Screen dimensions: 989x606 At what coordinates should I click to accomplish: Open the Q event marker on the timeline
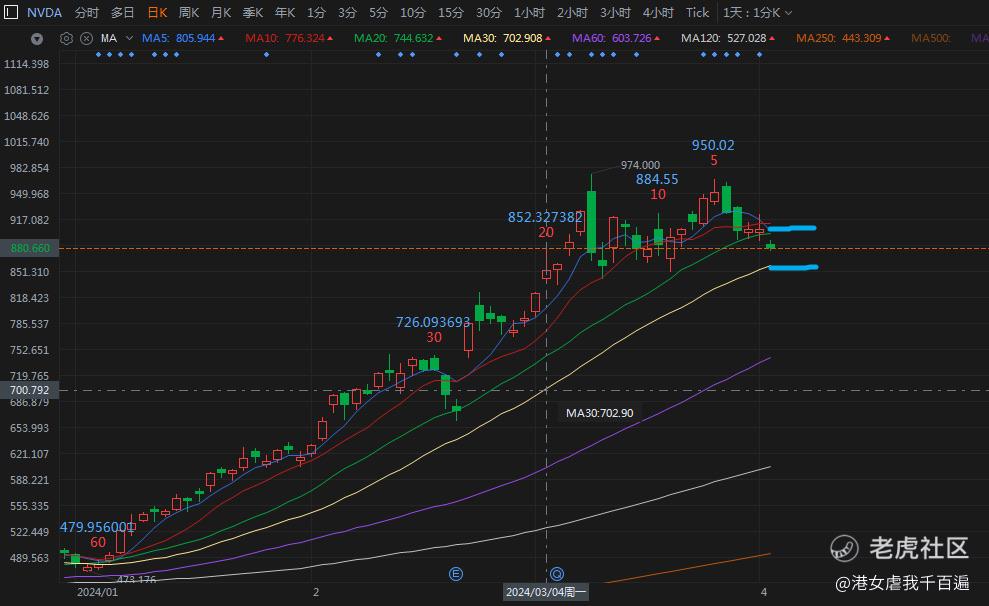click(x=557, y=574)
